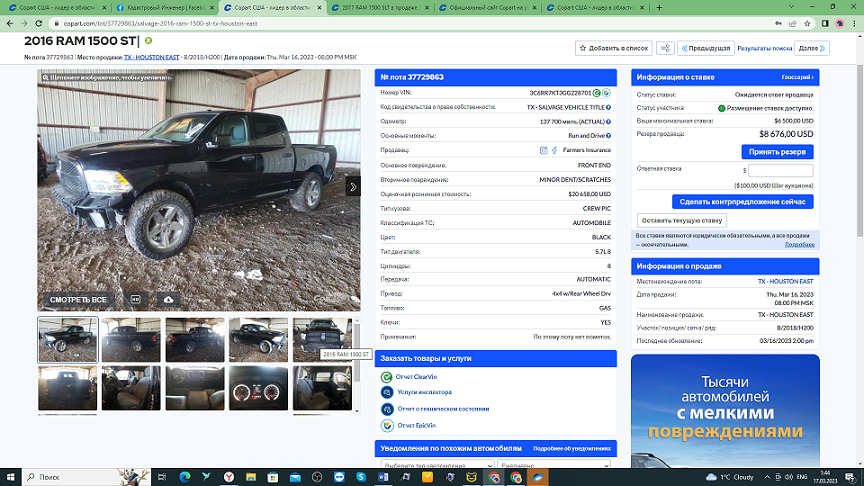Viewport: 864px width, 486px height.
Task: Open Yandex browser from taskbar
Action: click(x=229, y=477)
